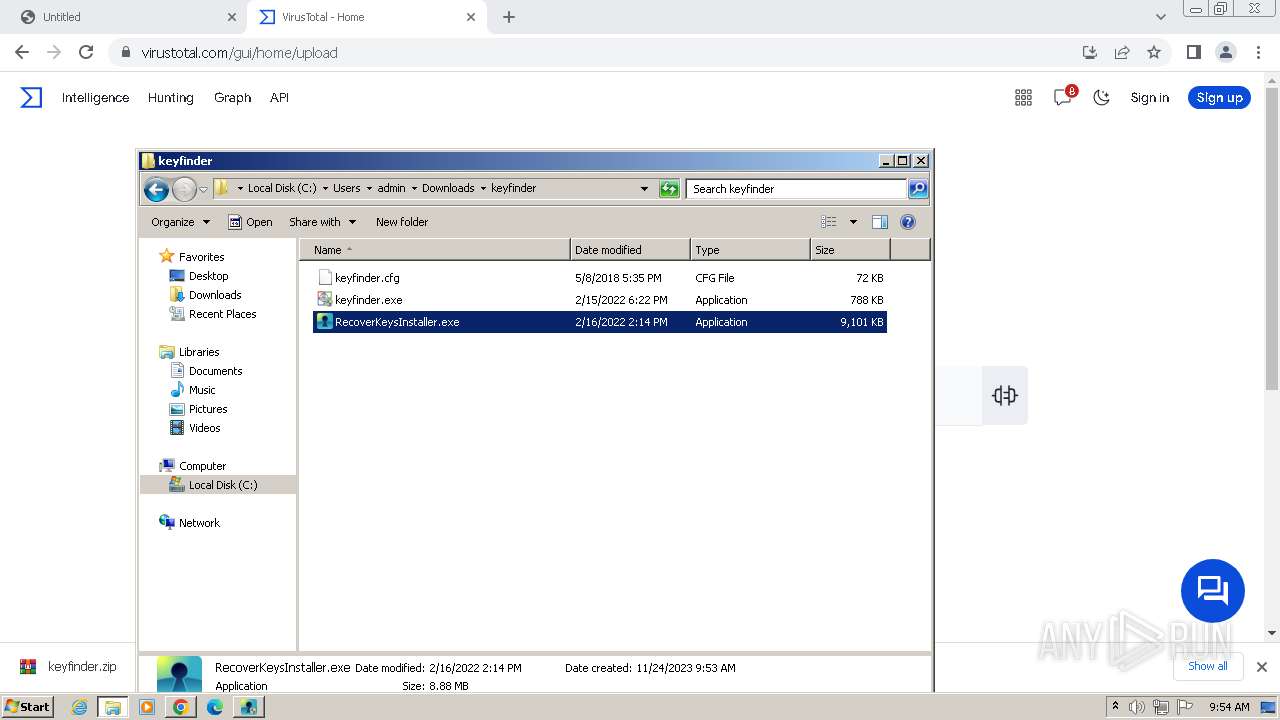Click the RecoverKeysInstaller.exe file icon
1280x720 pixels.
[324, 322]
